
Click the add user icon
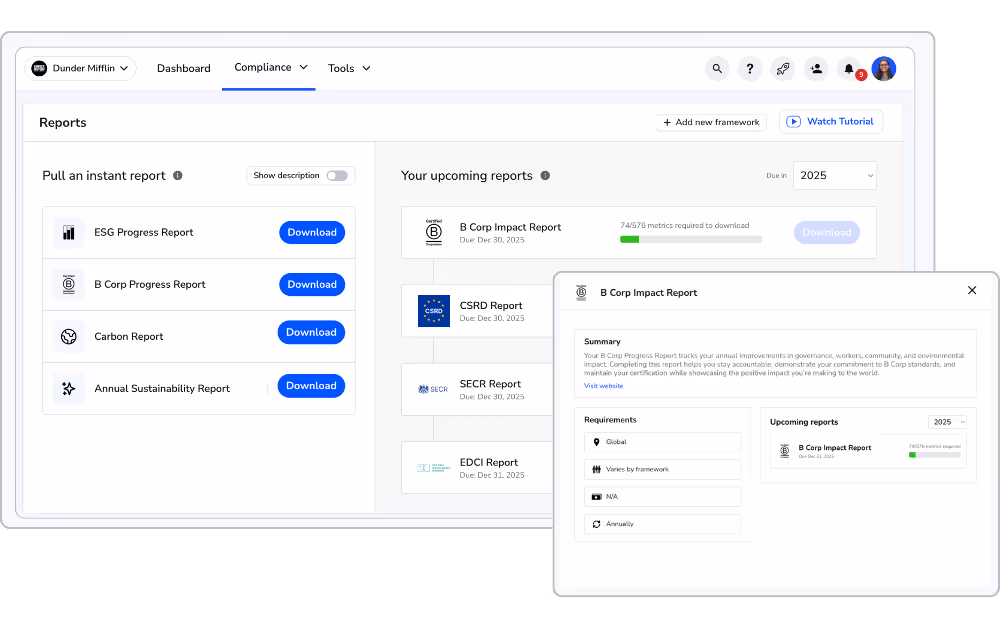pyautogui.click(x=816, y=69)
